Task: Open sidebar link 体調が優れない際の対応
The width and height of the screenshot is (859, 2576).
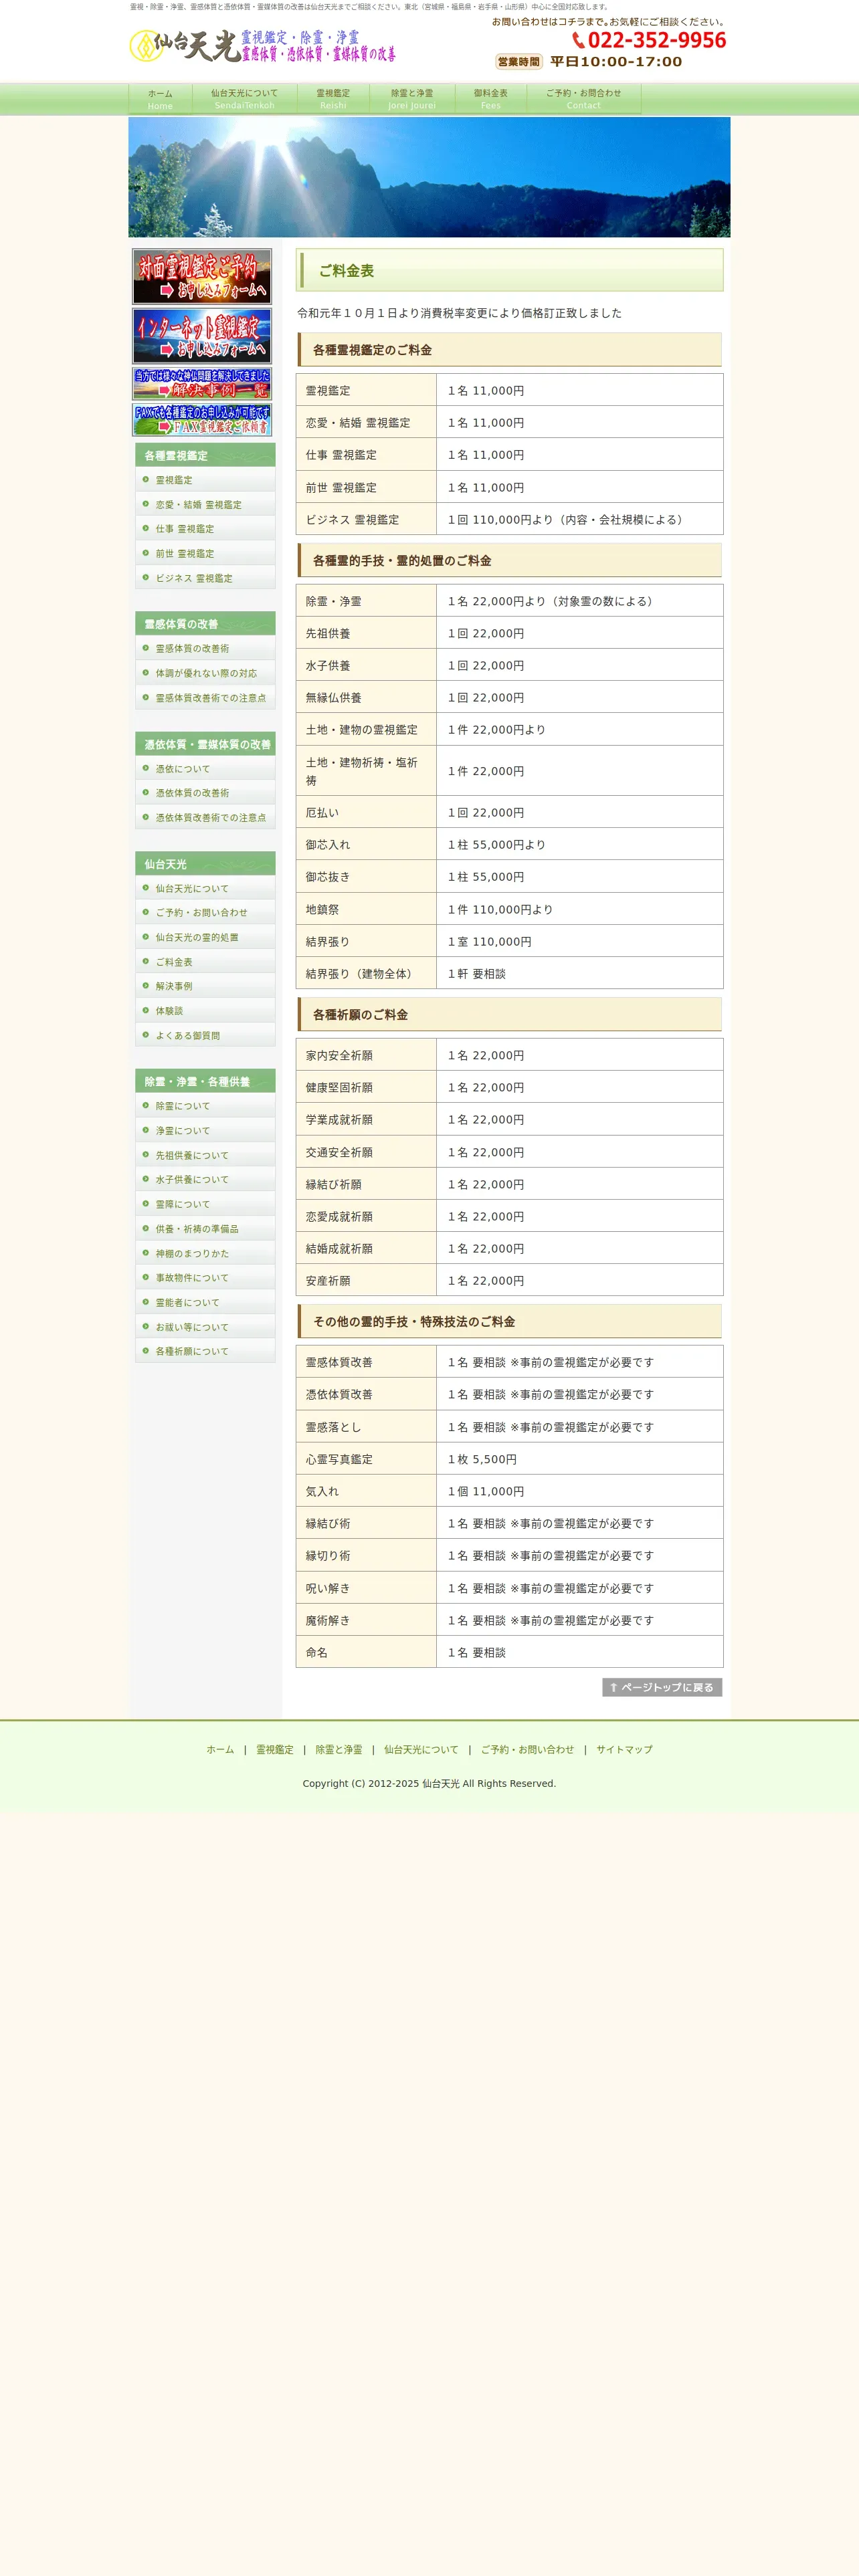Action: [x=205, y=673]
